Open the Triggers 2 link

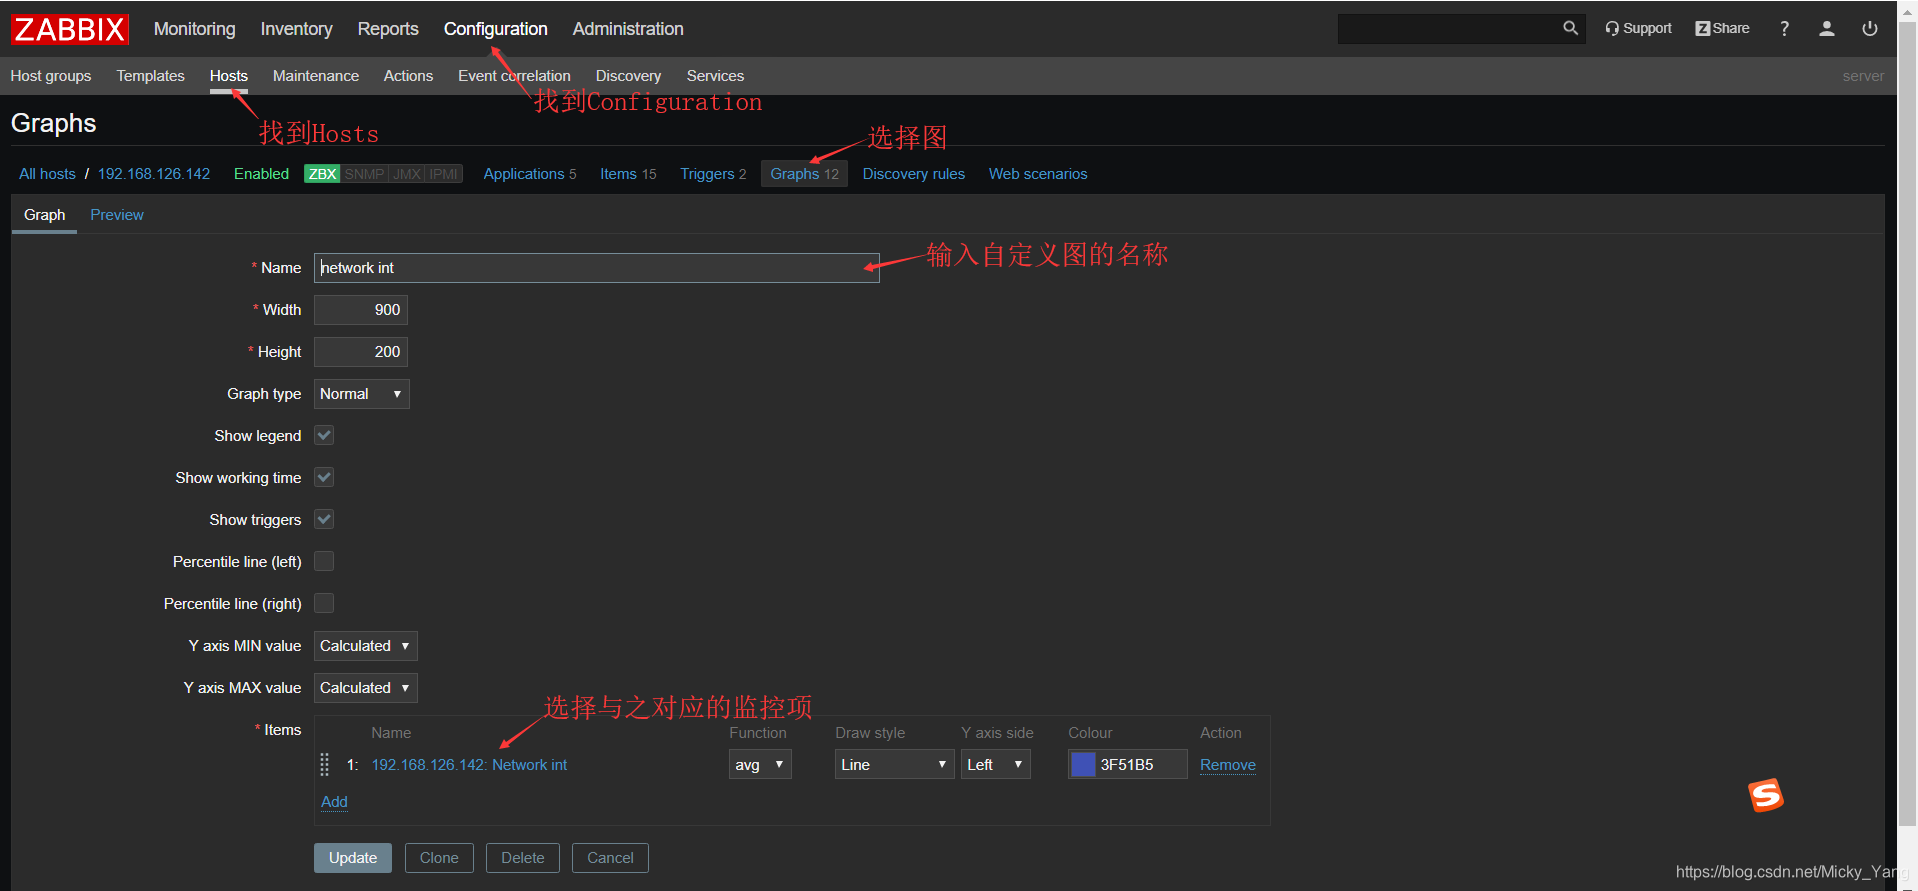[x=713, y=174]
